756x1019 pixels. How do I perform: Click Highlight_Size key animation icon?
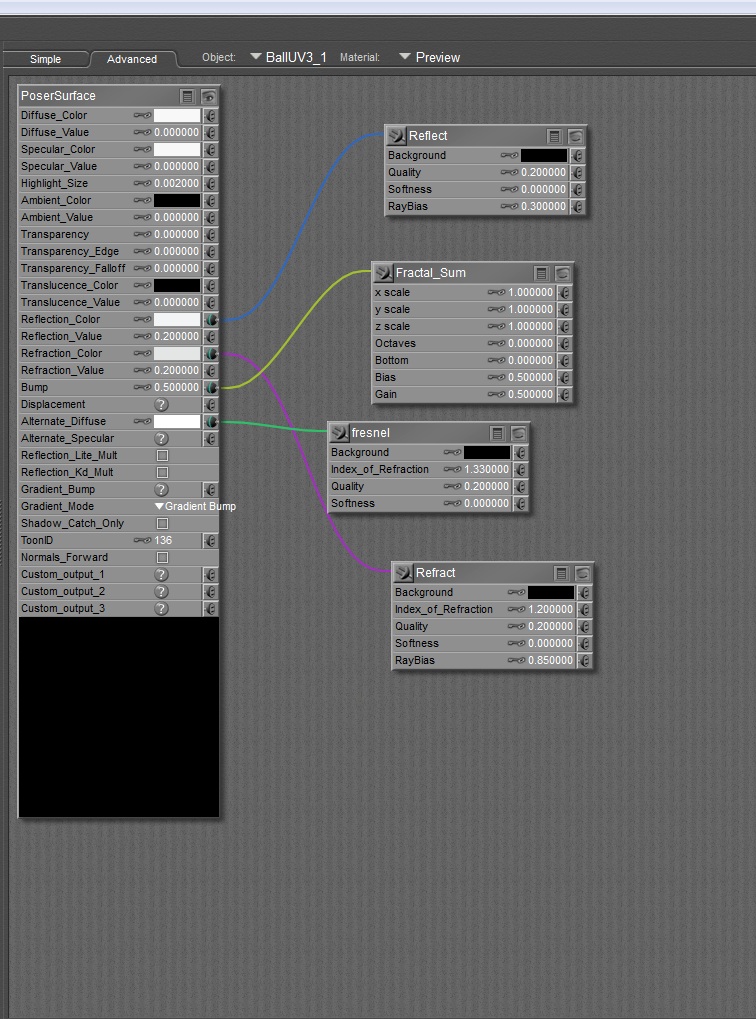tap(142, 183)
